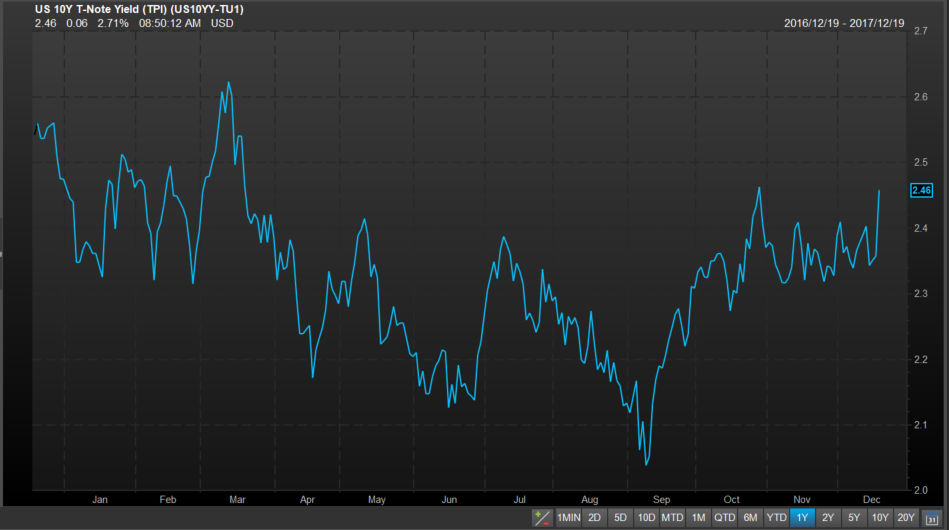The width and height of the screenshot is (949, 530).
Task: Set chart range to 20Y
Action: tap(906, 518)
